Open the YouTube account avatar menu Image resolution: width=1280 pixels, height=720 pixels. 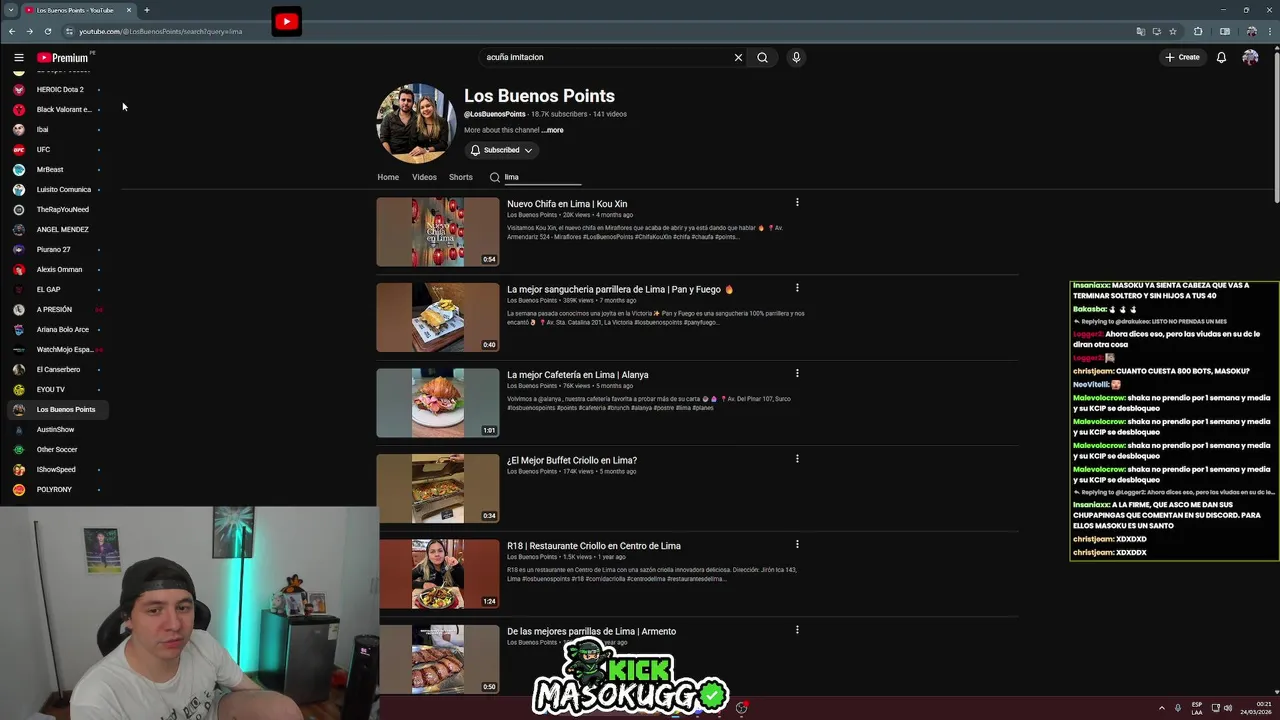tap(1250, 57)
